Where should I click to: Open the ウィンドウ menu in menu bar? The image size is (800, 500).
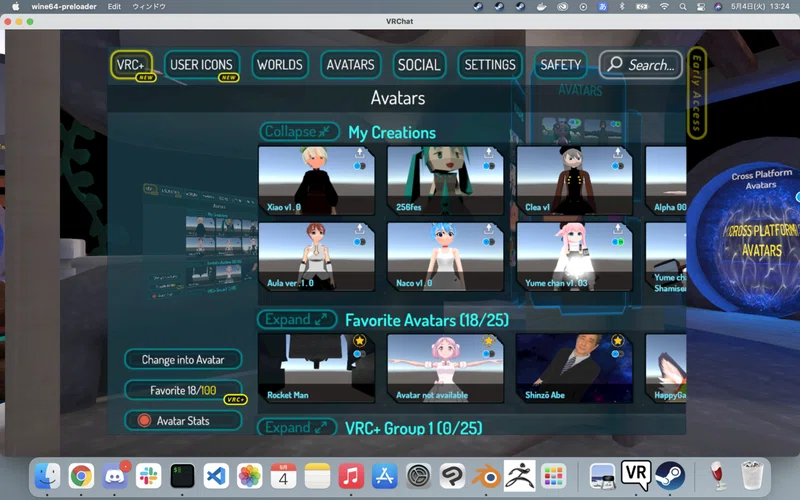pos(149,7)
